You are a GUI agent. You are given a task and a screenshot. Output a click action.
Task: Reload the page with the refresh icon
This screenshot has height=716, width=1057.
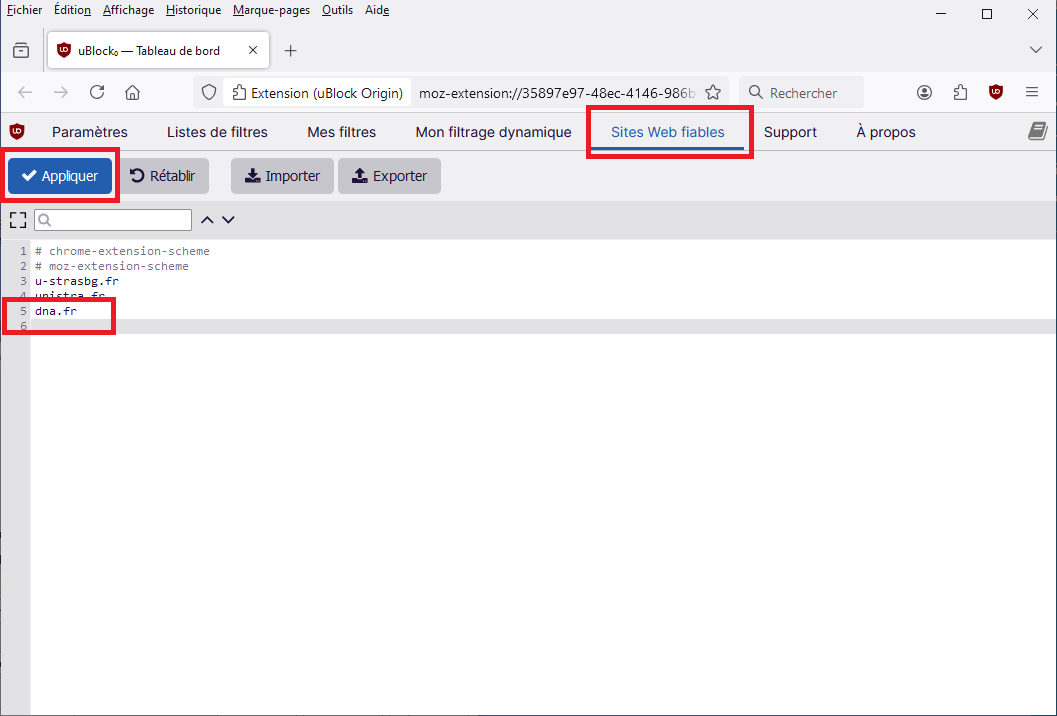[97, 92]
